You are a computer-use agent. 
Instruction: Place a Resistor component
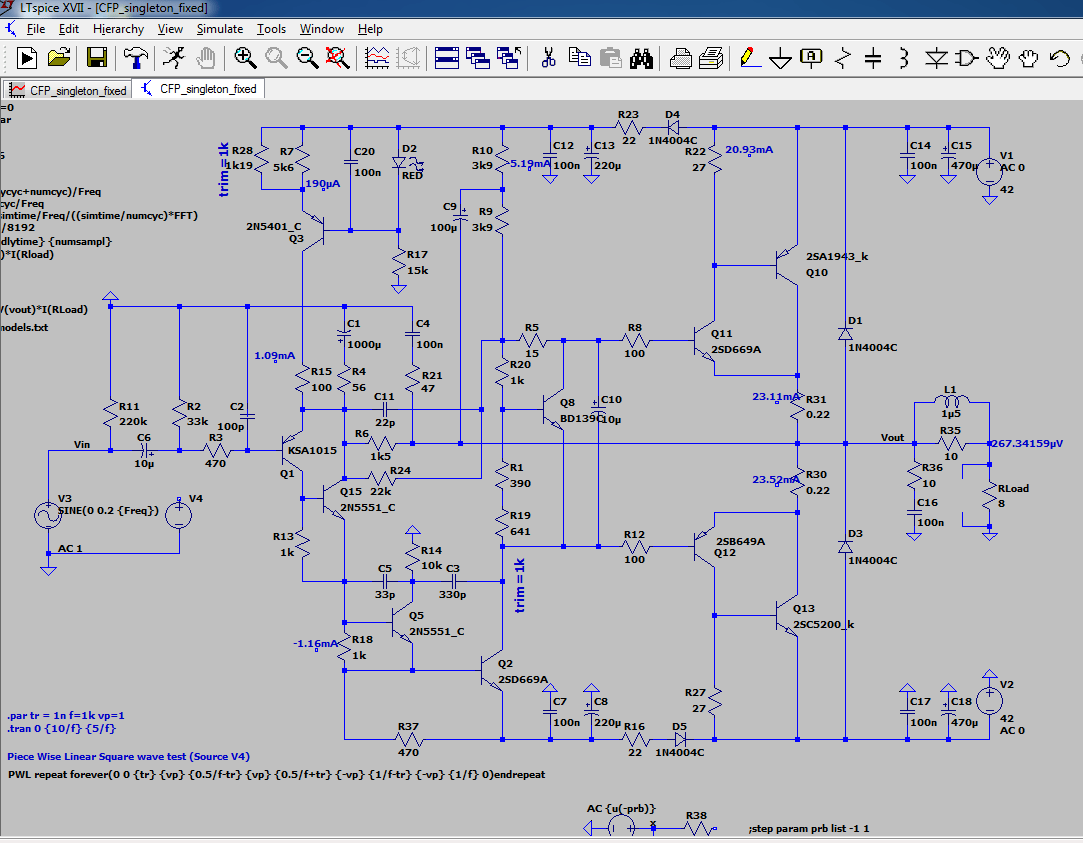point(843,58)
